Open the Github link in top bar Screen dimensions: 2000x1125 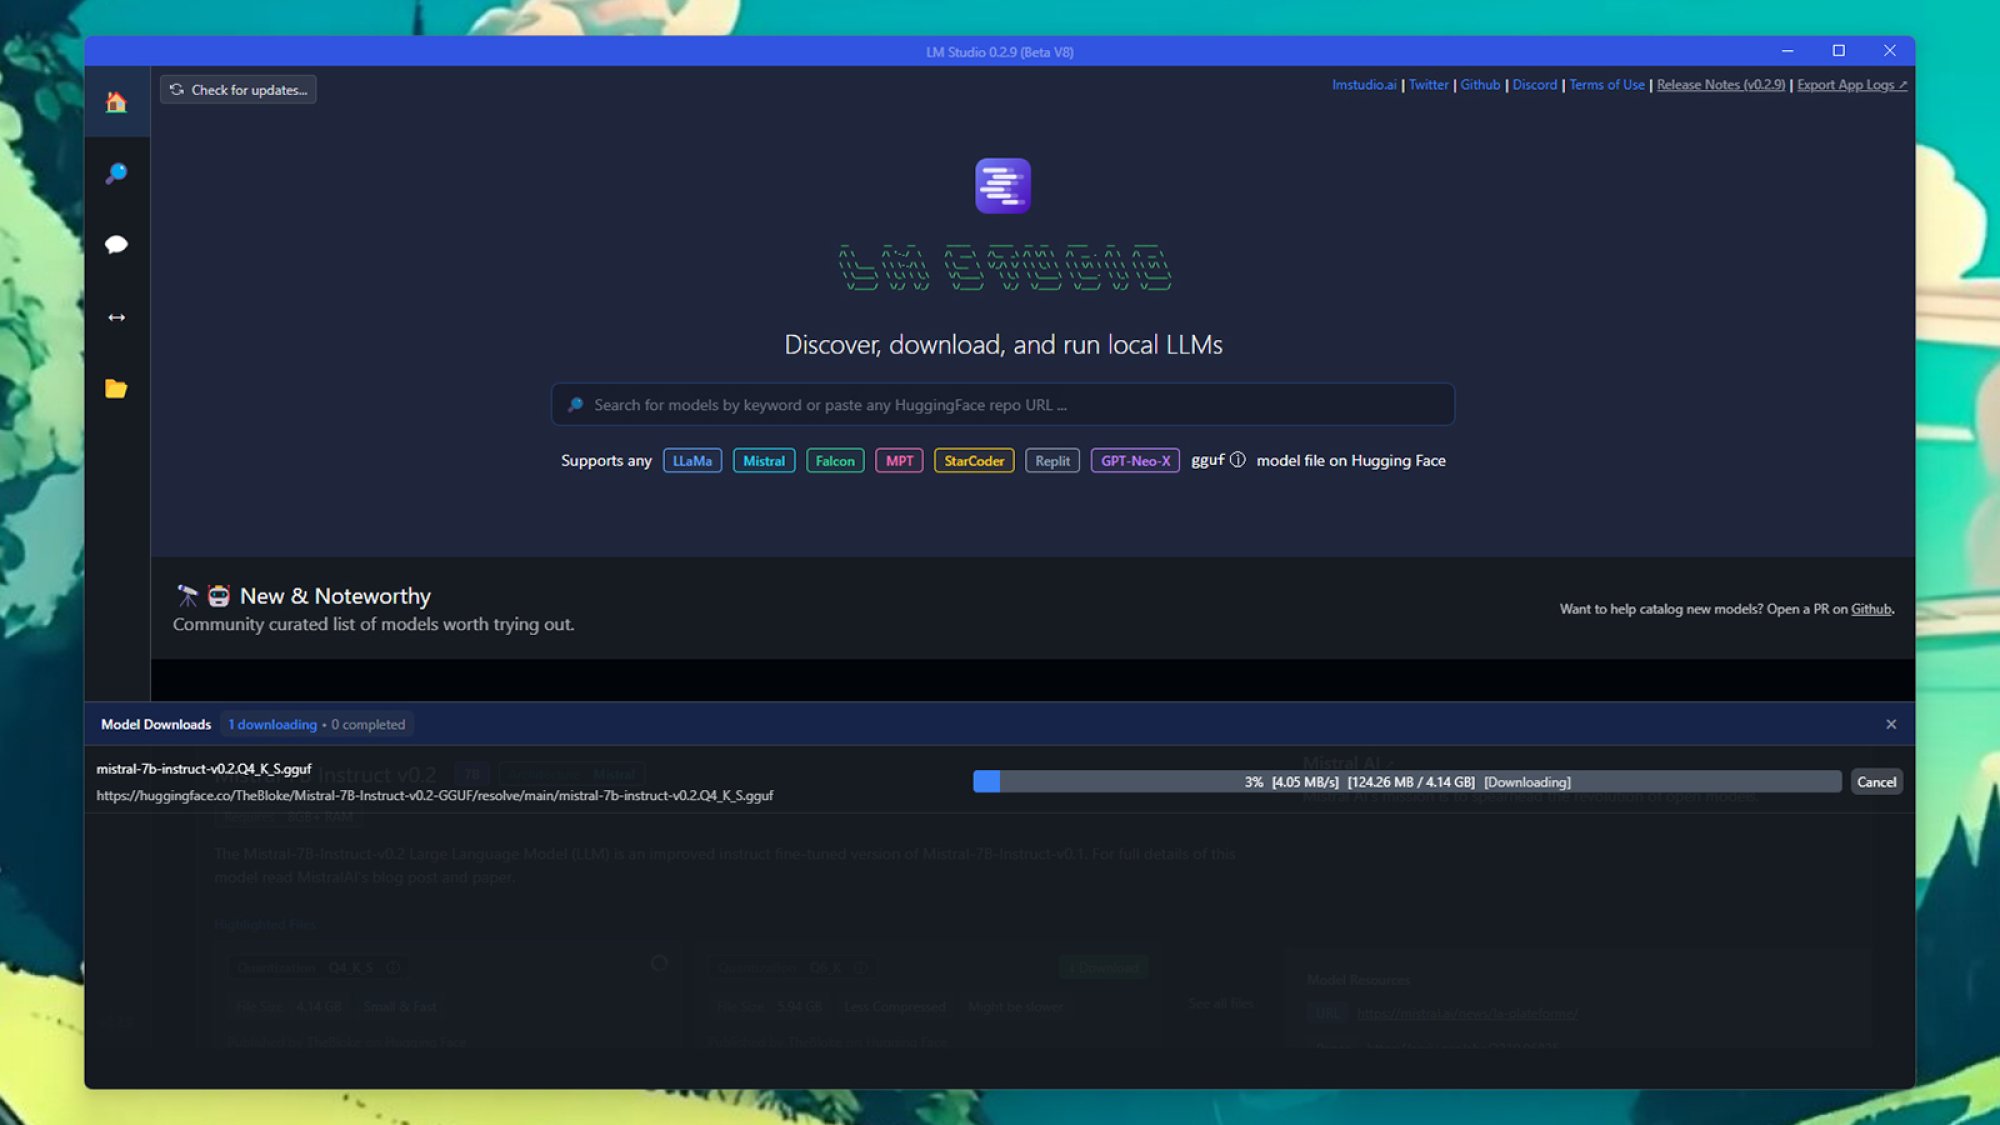(x=1480, y=85)
